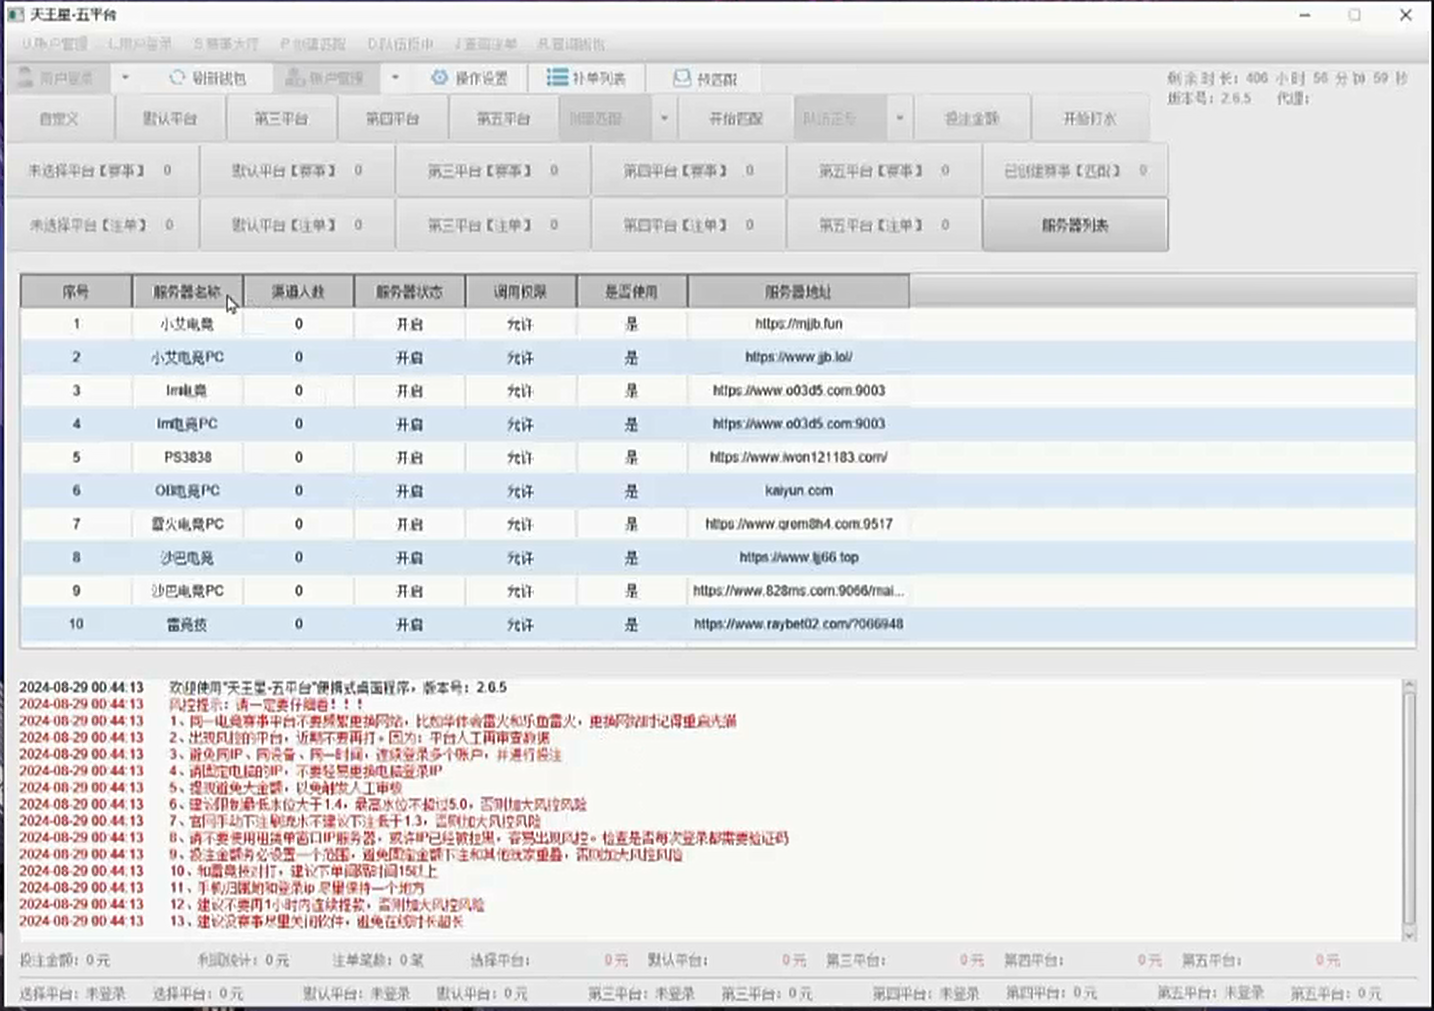Select the PS3838 server row
Image resolution: width=1434 pixels, height=1011 pixels.
[x=187, y=457]
